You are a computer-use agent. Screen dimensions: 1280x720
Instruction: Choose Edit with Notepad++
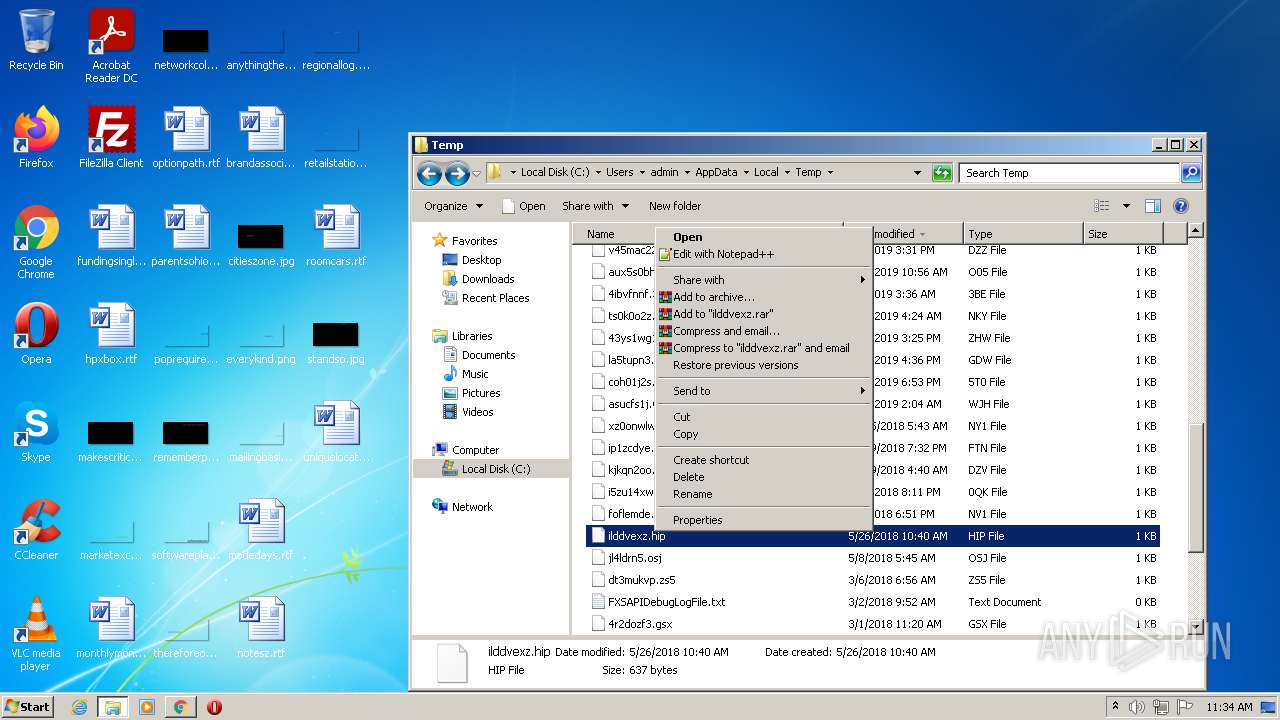coord(763,254)
